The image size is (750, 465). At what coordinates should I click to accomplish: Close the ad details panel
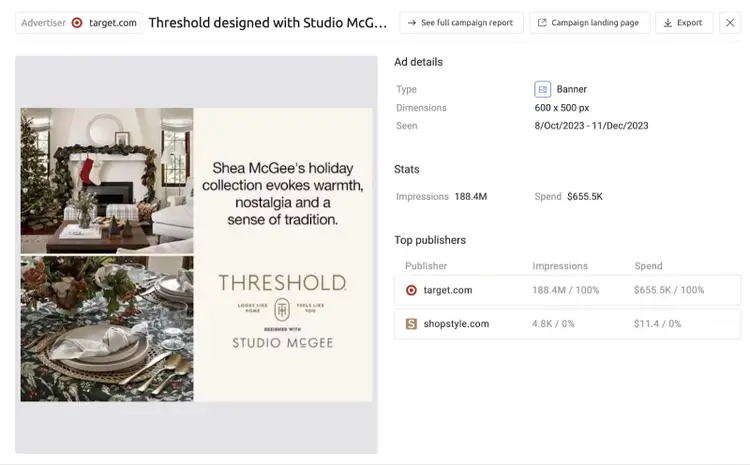pos(729,22)
